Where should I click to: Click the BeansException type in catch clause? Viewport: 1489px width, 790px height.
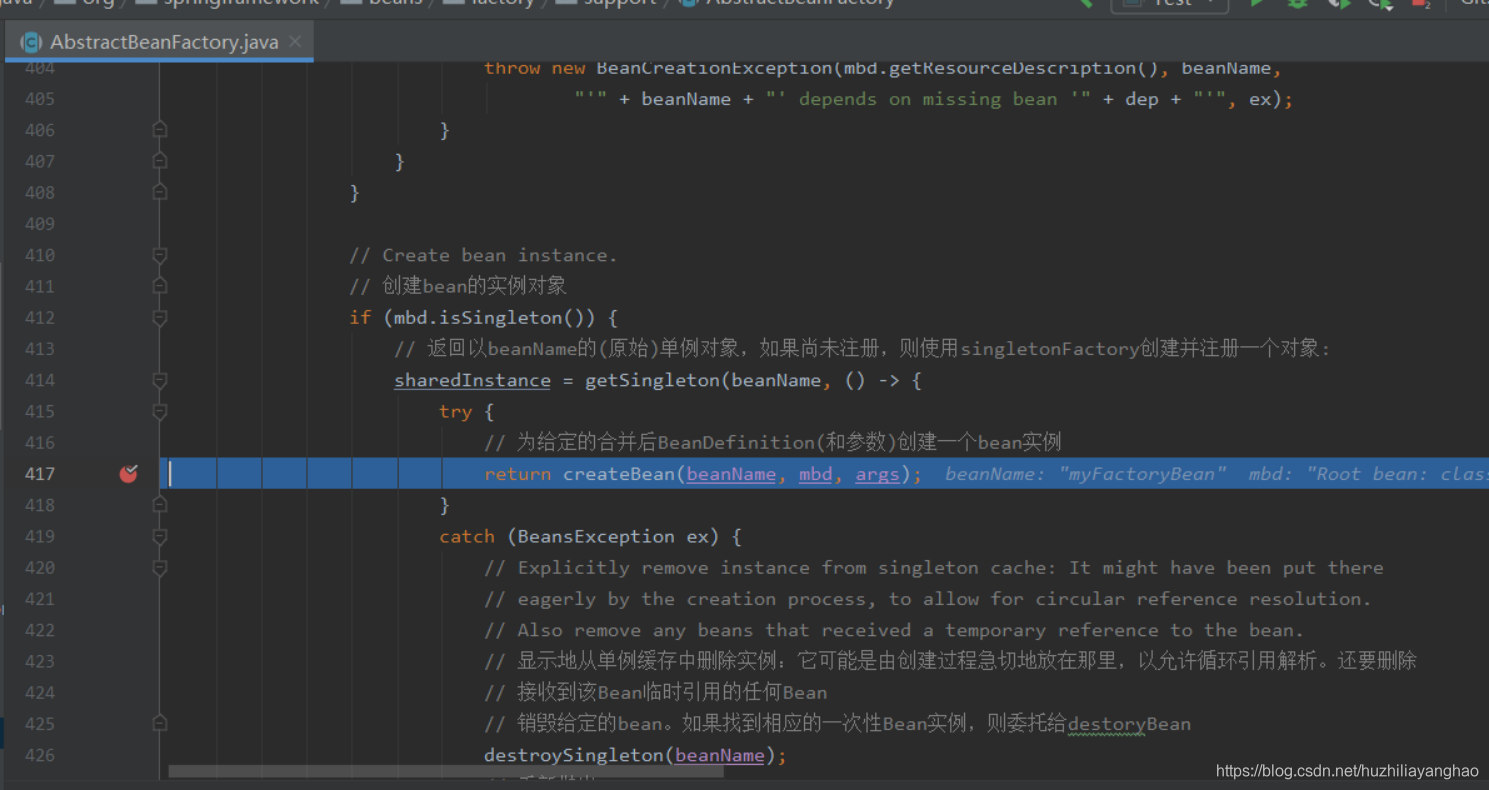596,536
